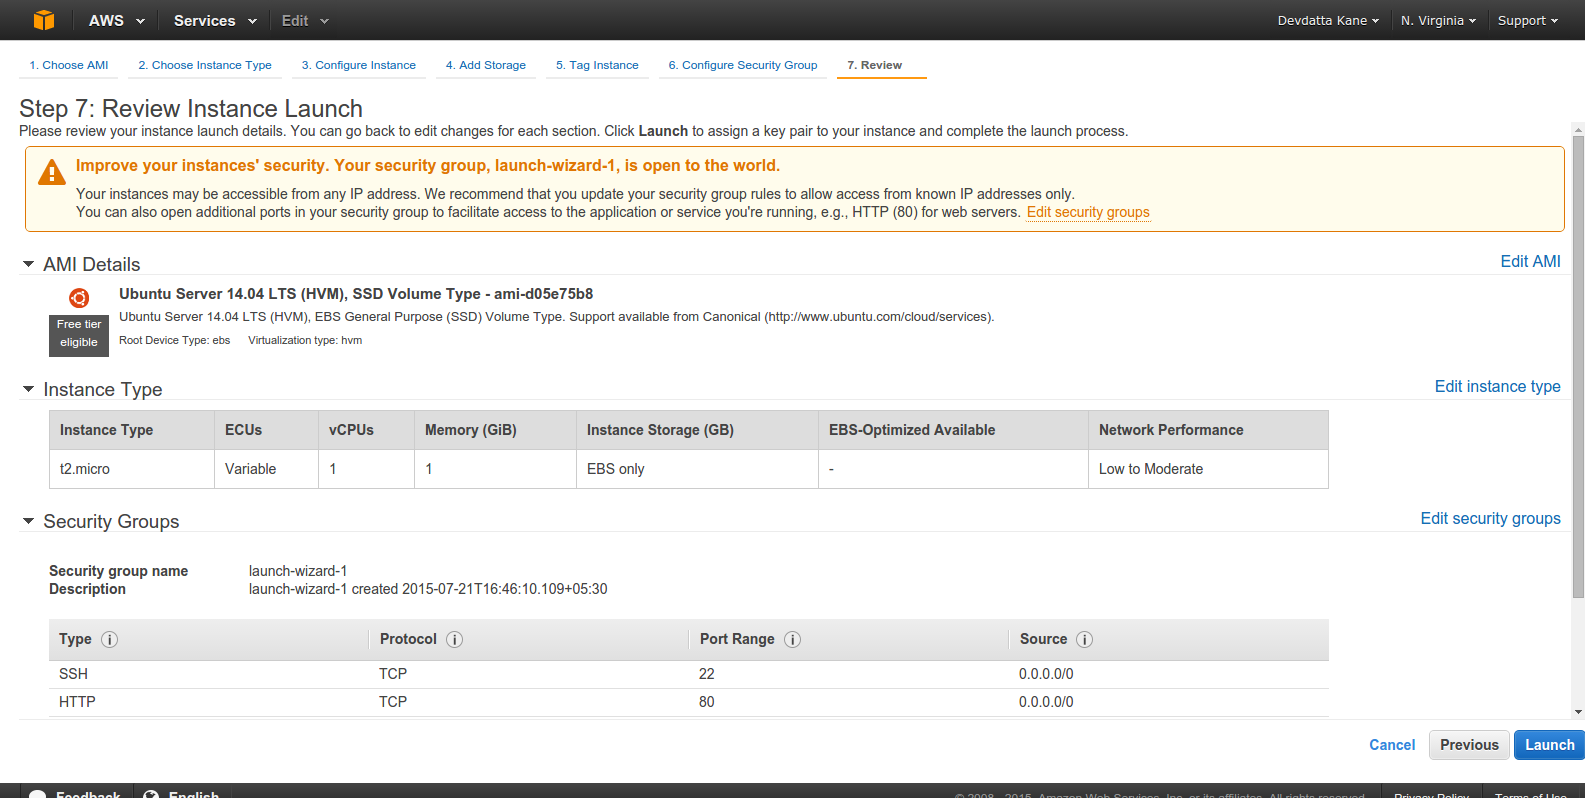Viewport: 1585px width, 798px height.
Task: Click the t2.micro instance type cell
Action: pyautogui.click(x=132, y=469)
